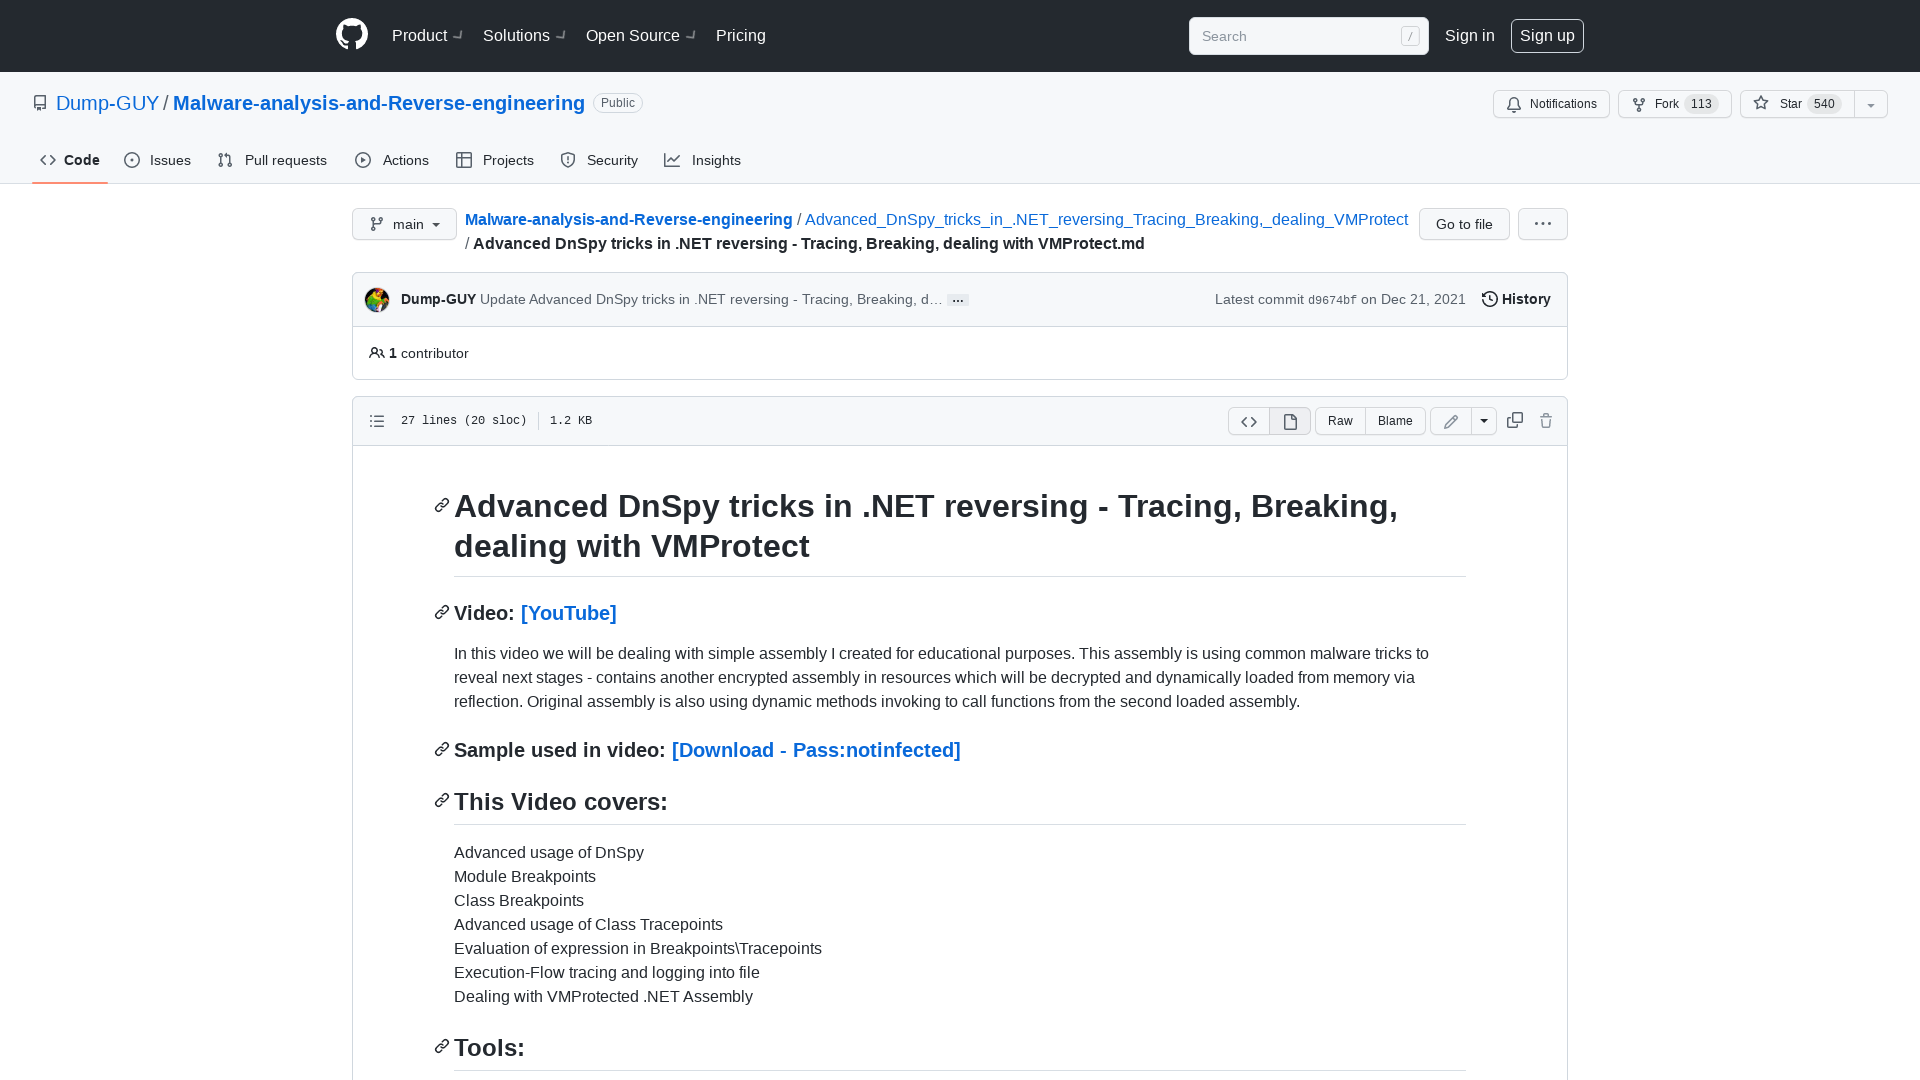This screenshot has width=1920, height=1080.
Task: Open the Update Advanced DnSpy commit message
Action: click(x=711, y=299)
